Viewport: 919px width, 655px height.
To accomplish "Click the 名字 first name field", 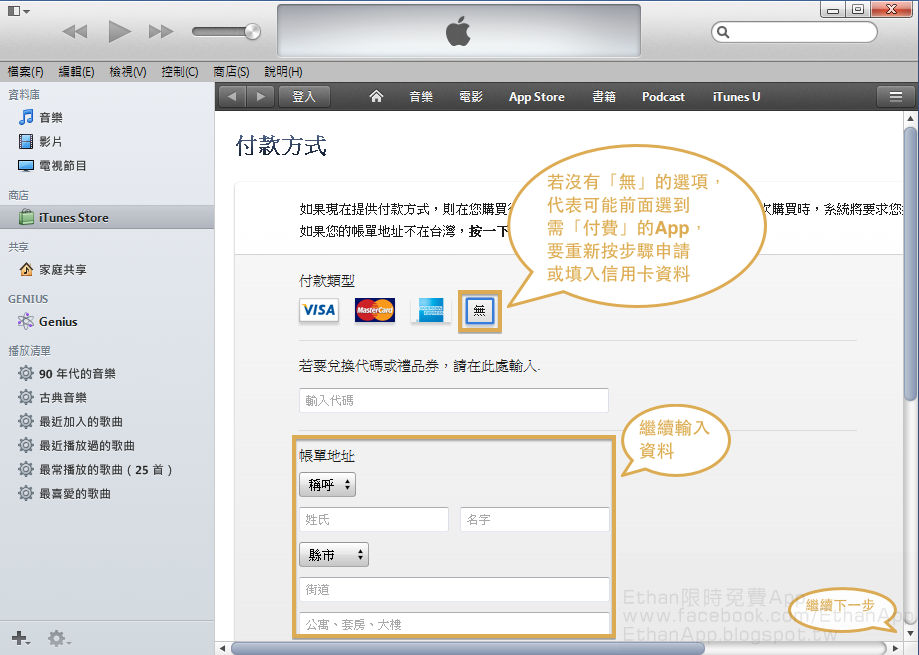I will coord(535,519).
